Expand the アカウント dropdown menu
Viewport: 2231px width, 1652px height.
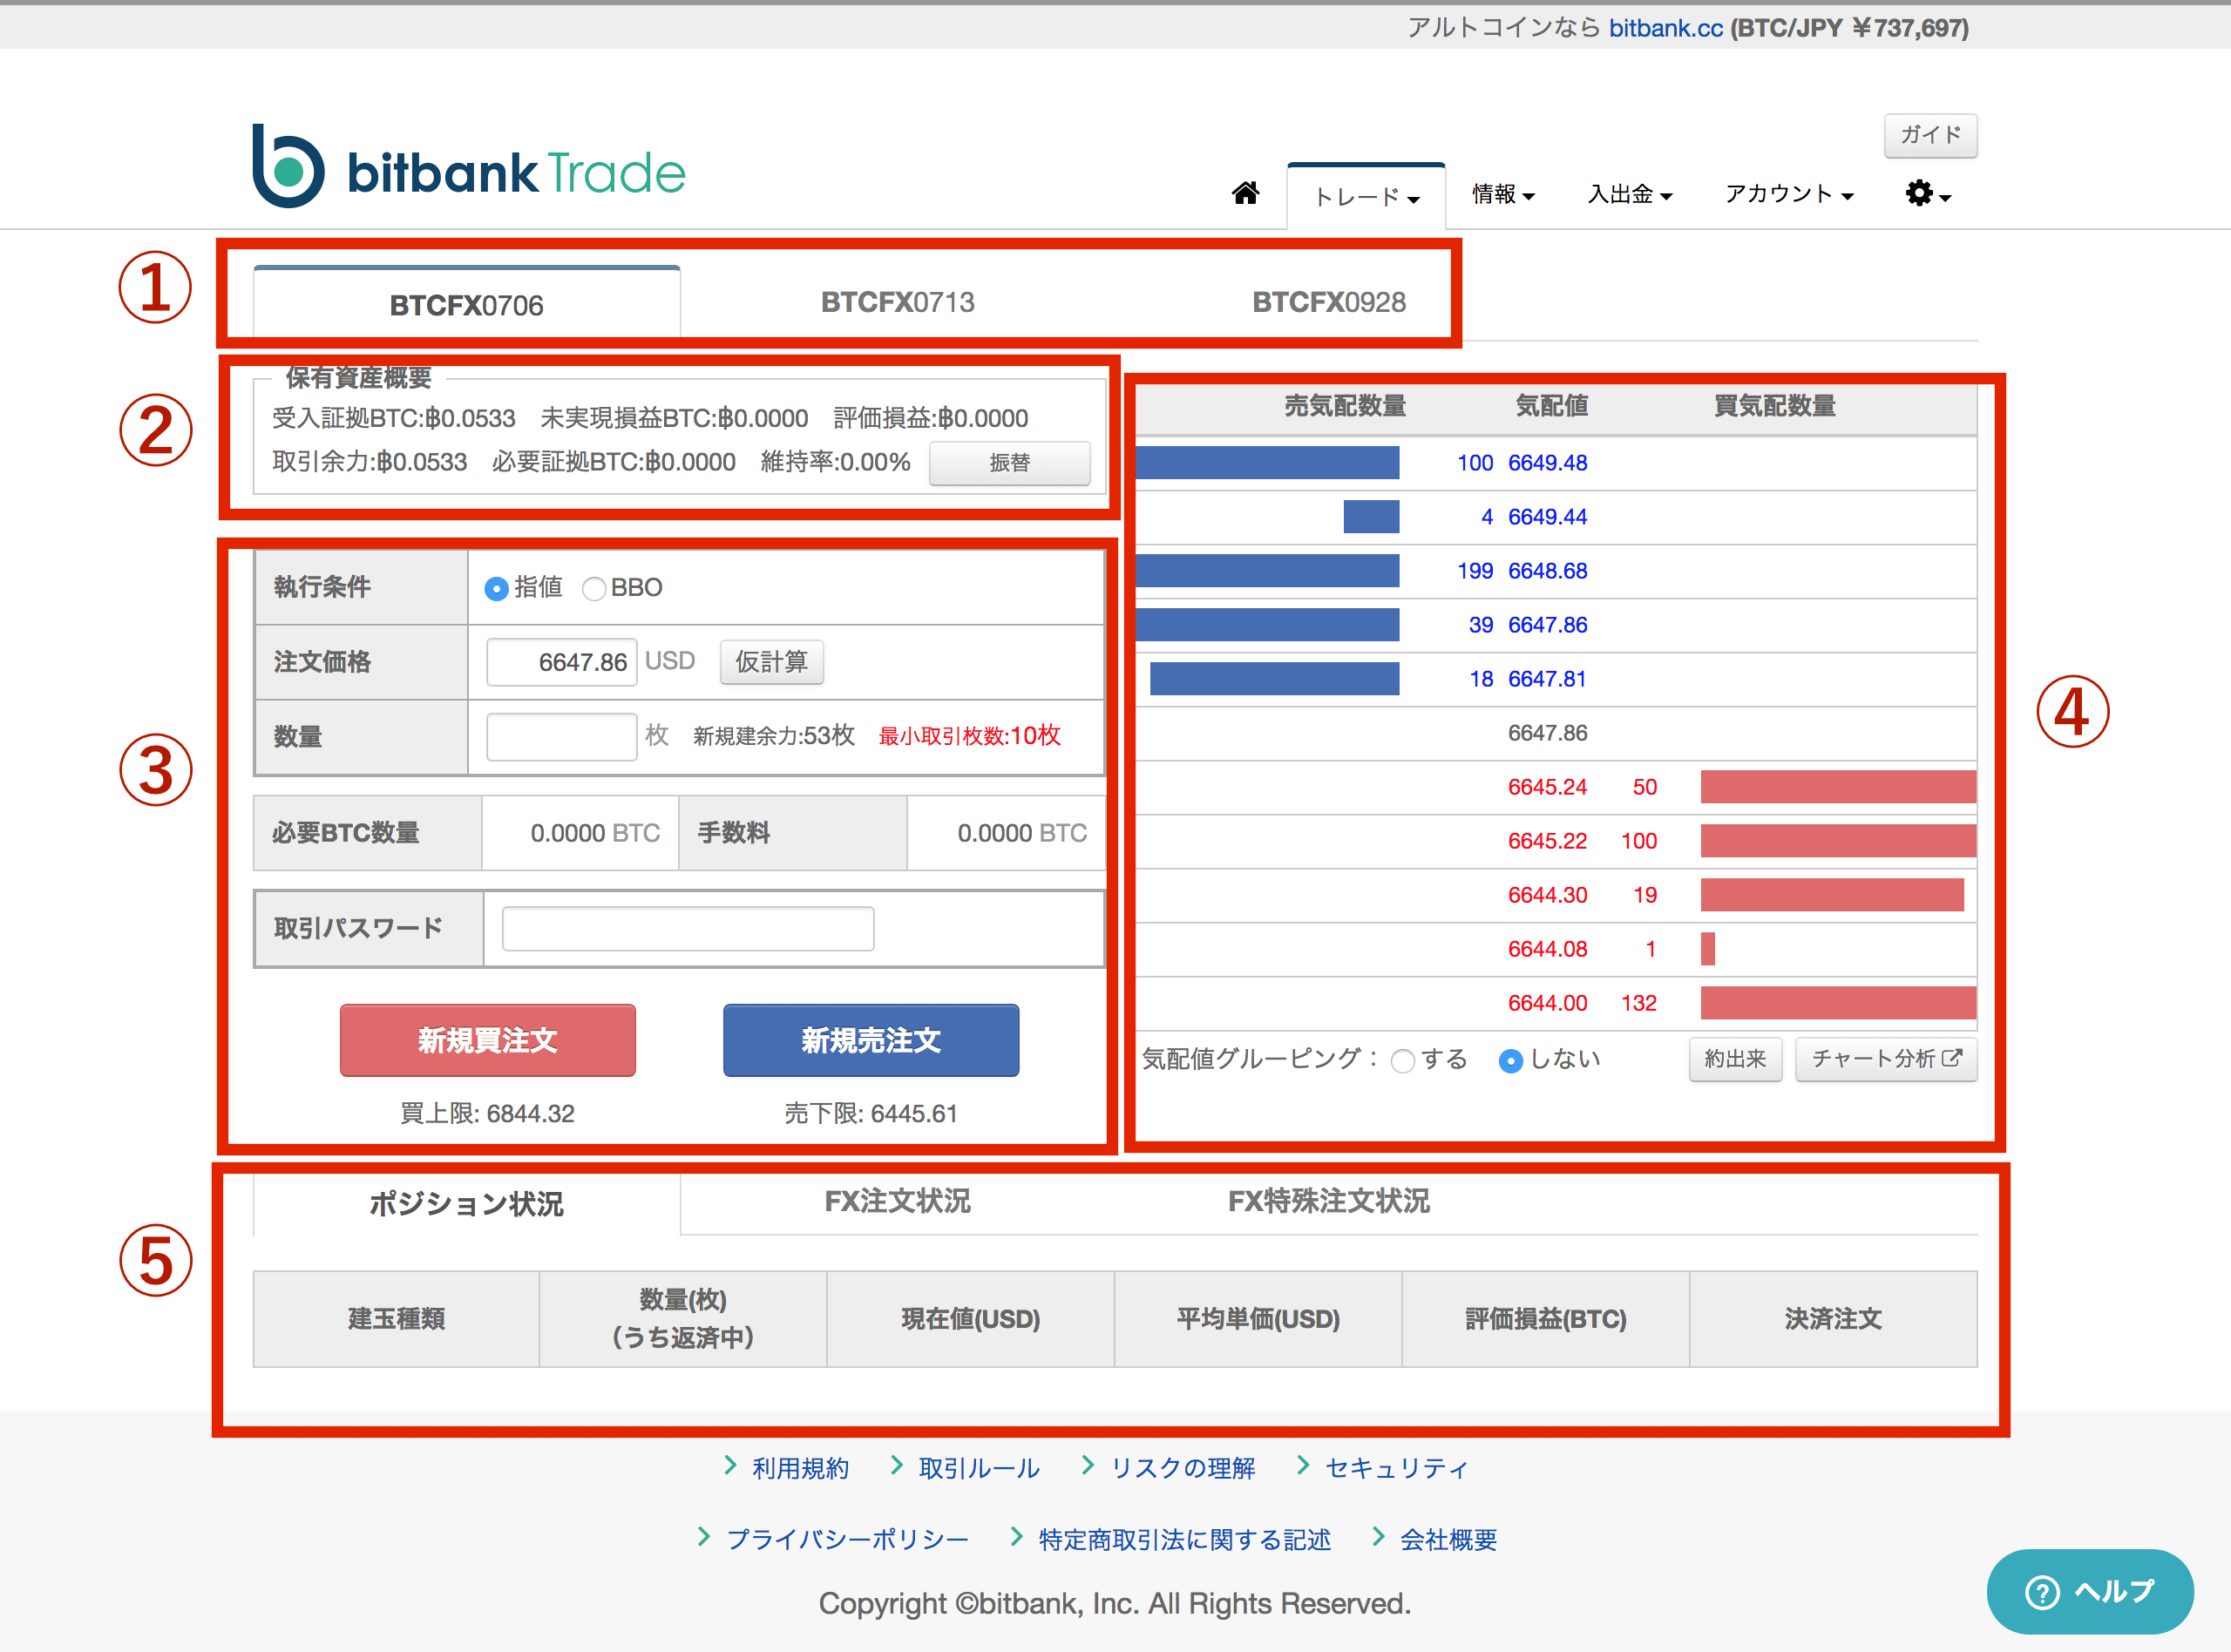tap(1789, 194)
